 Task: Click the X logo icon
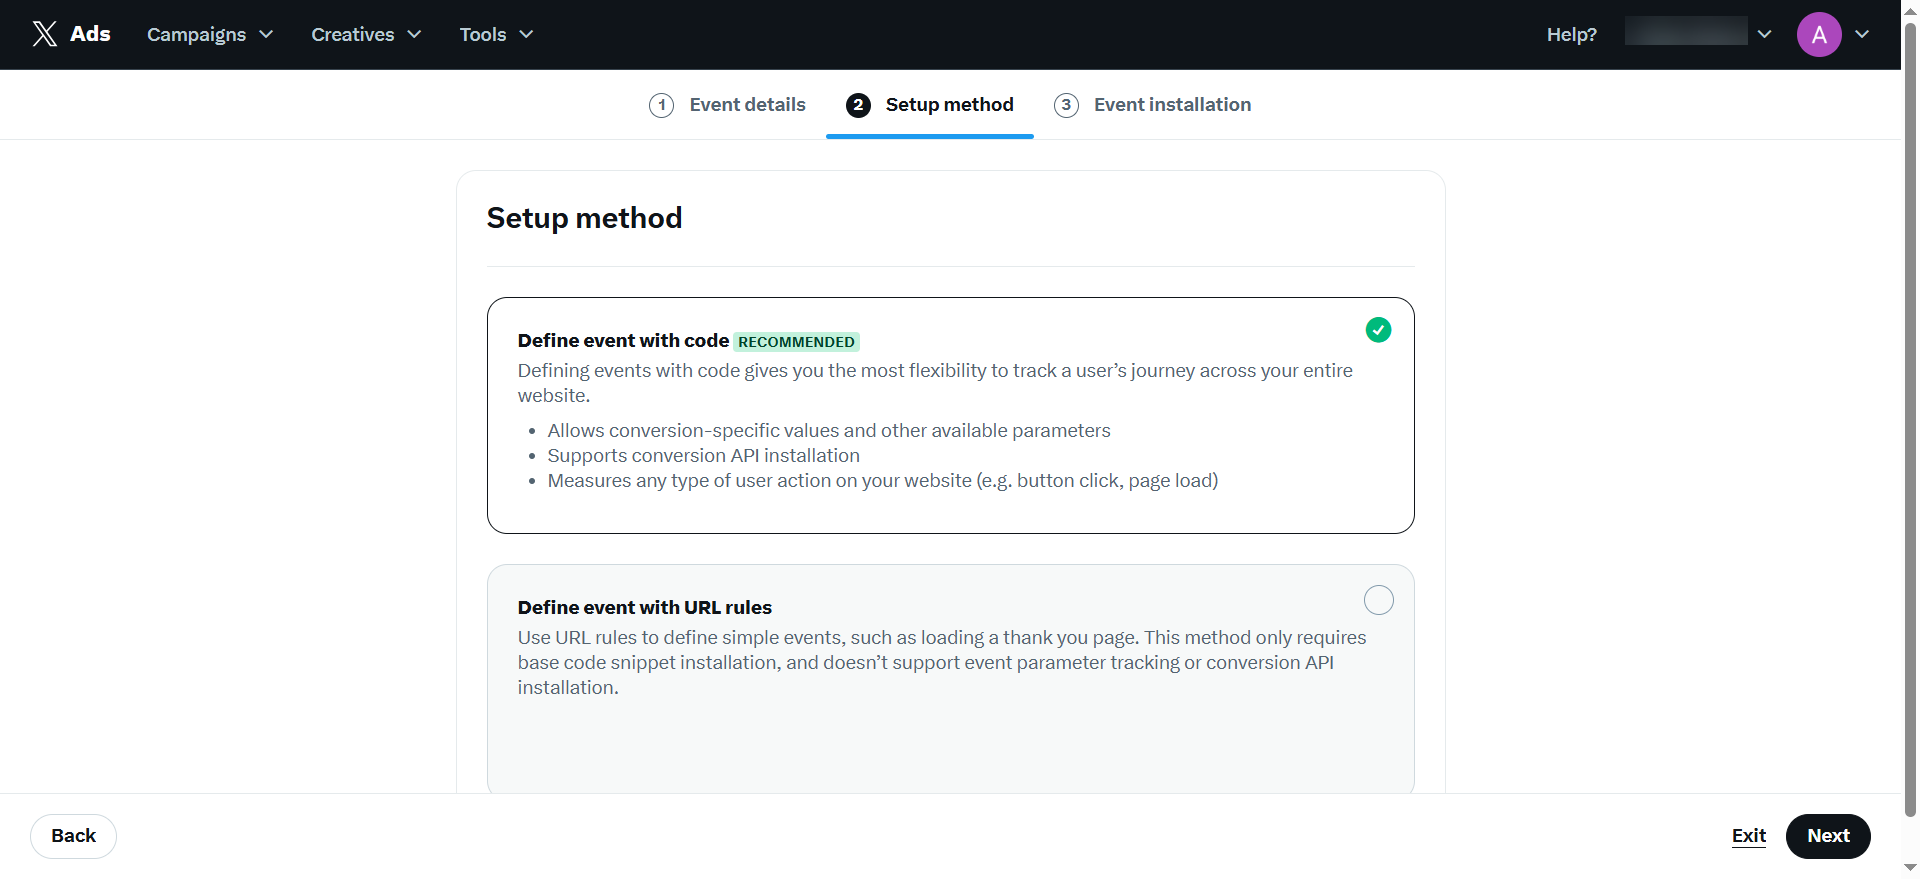click(45, 34)
